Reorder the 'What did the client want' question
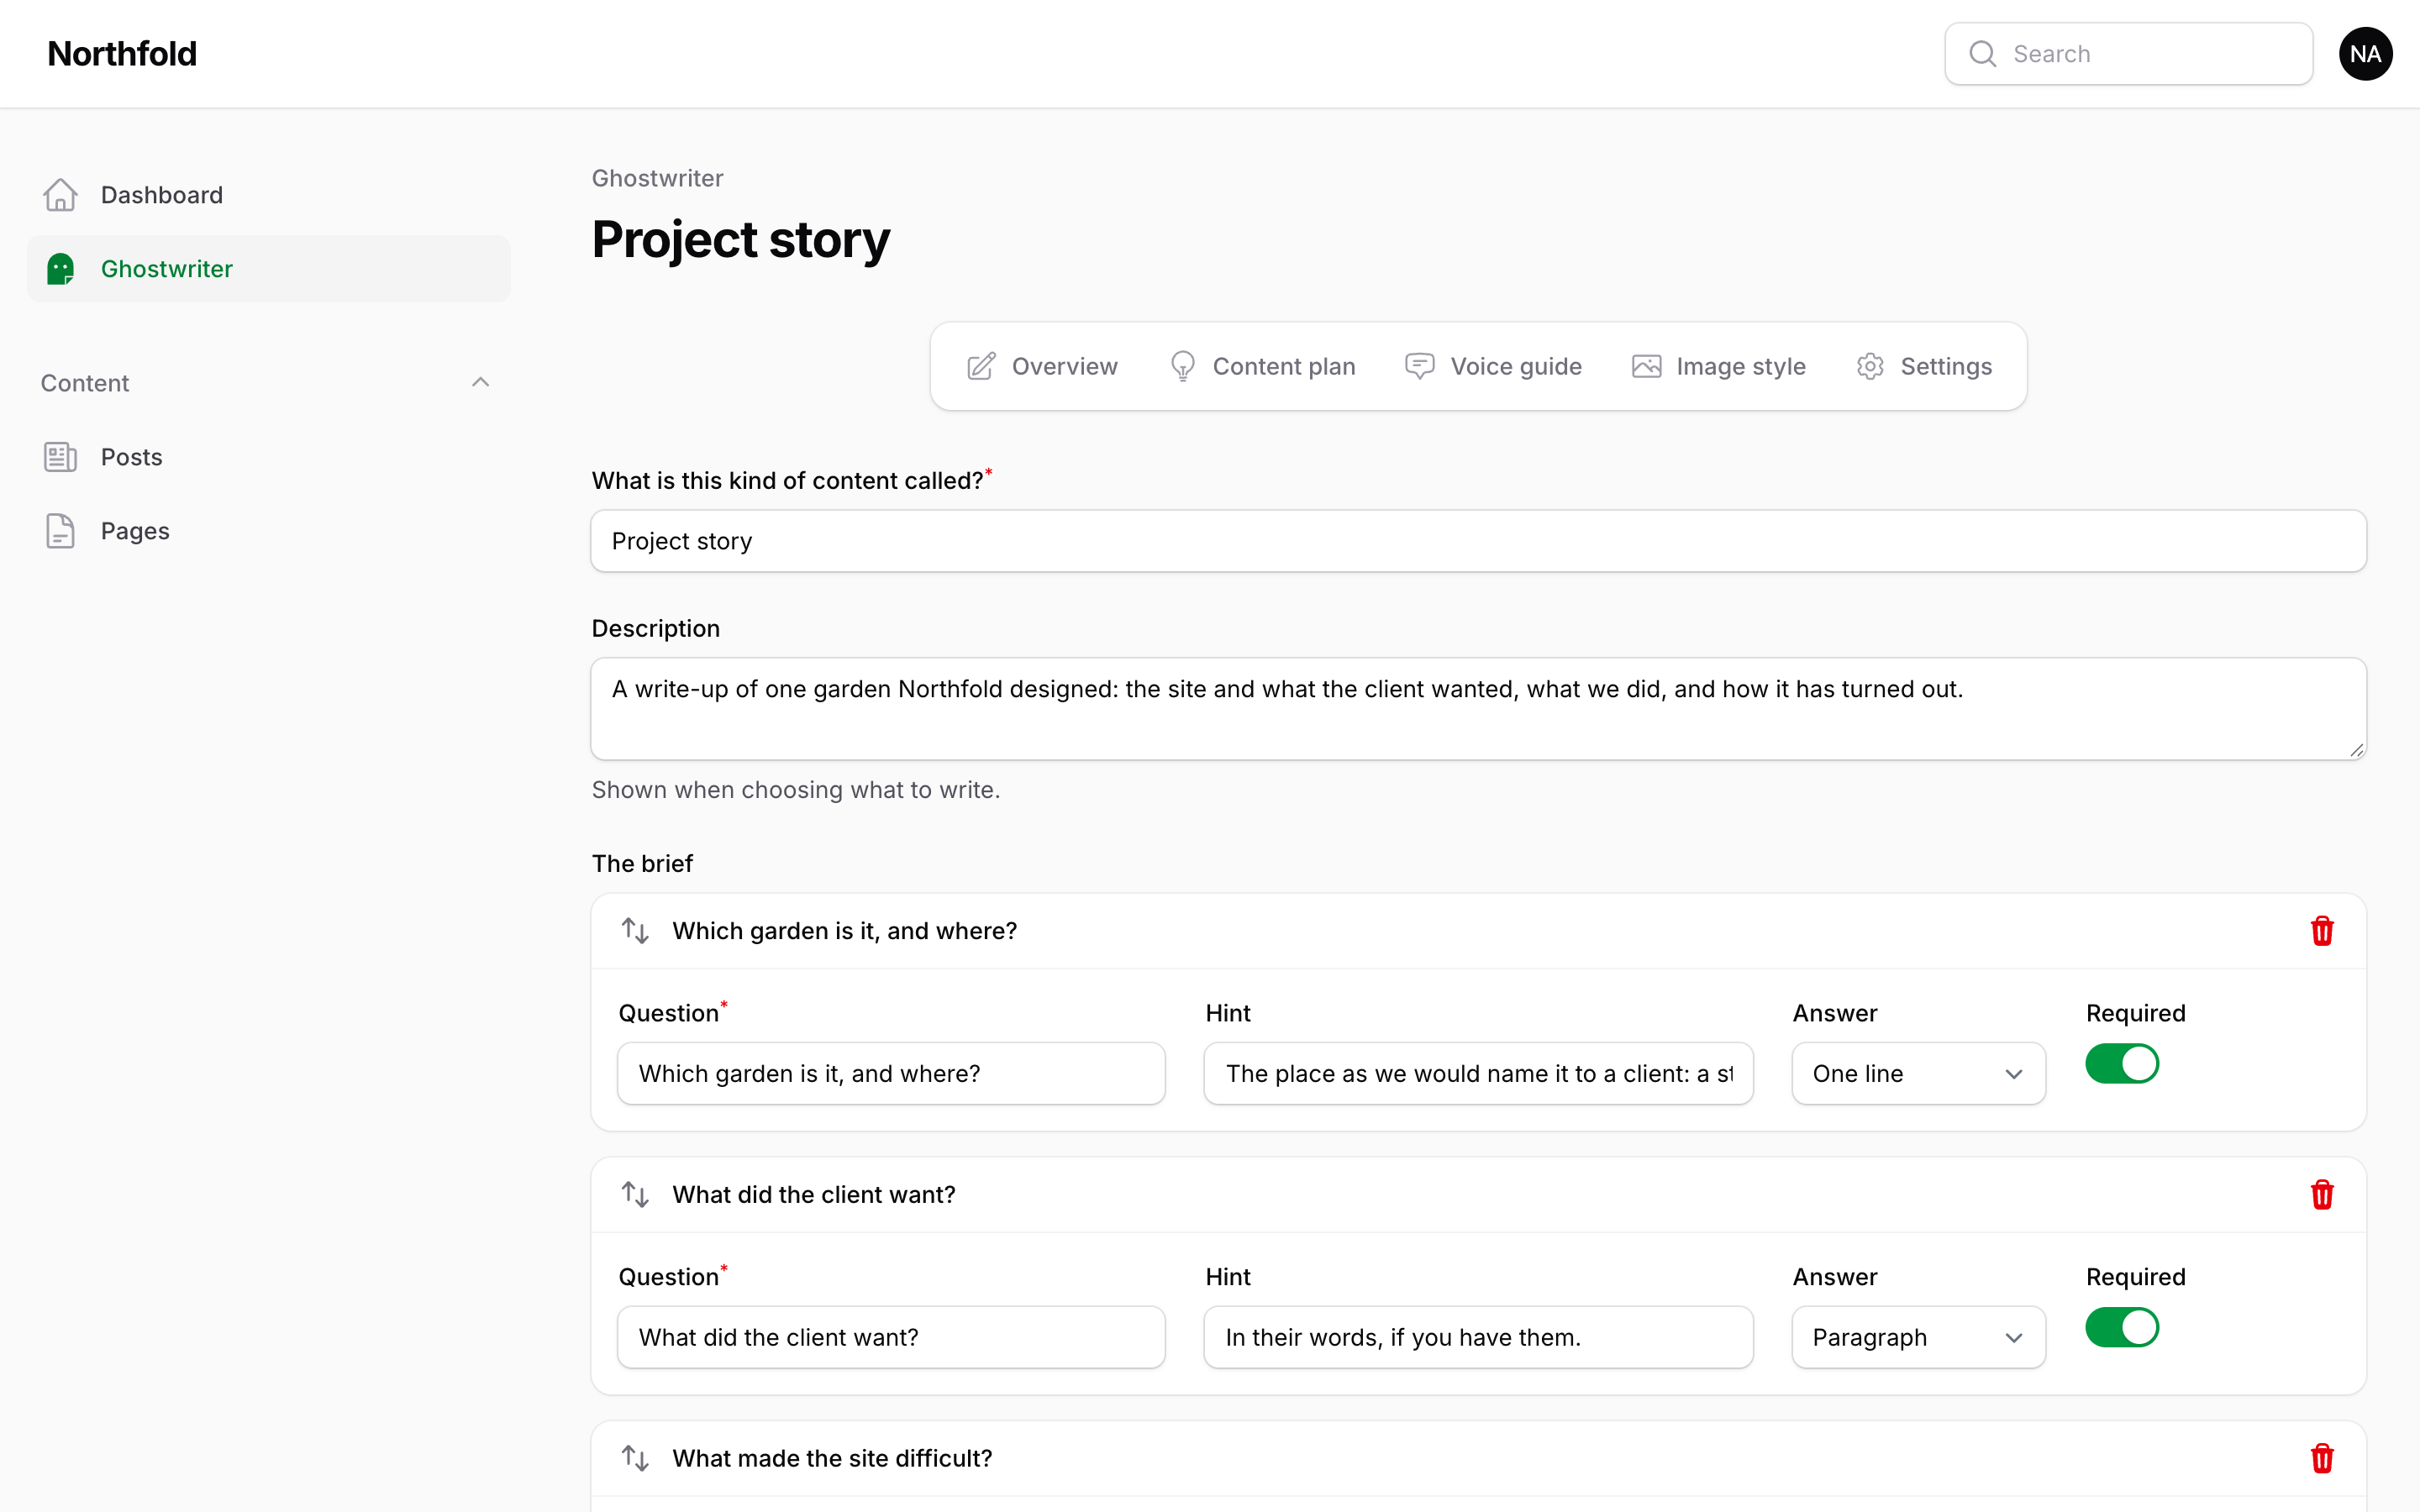Image resolution: width=2420 pixels, height=1512 pixels. [x=635, y=1195]
